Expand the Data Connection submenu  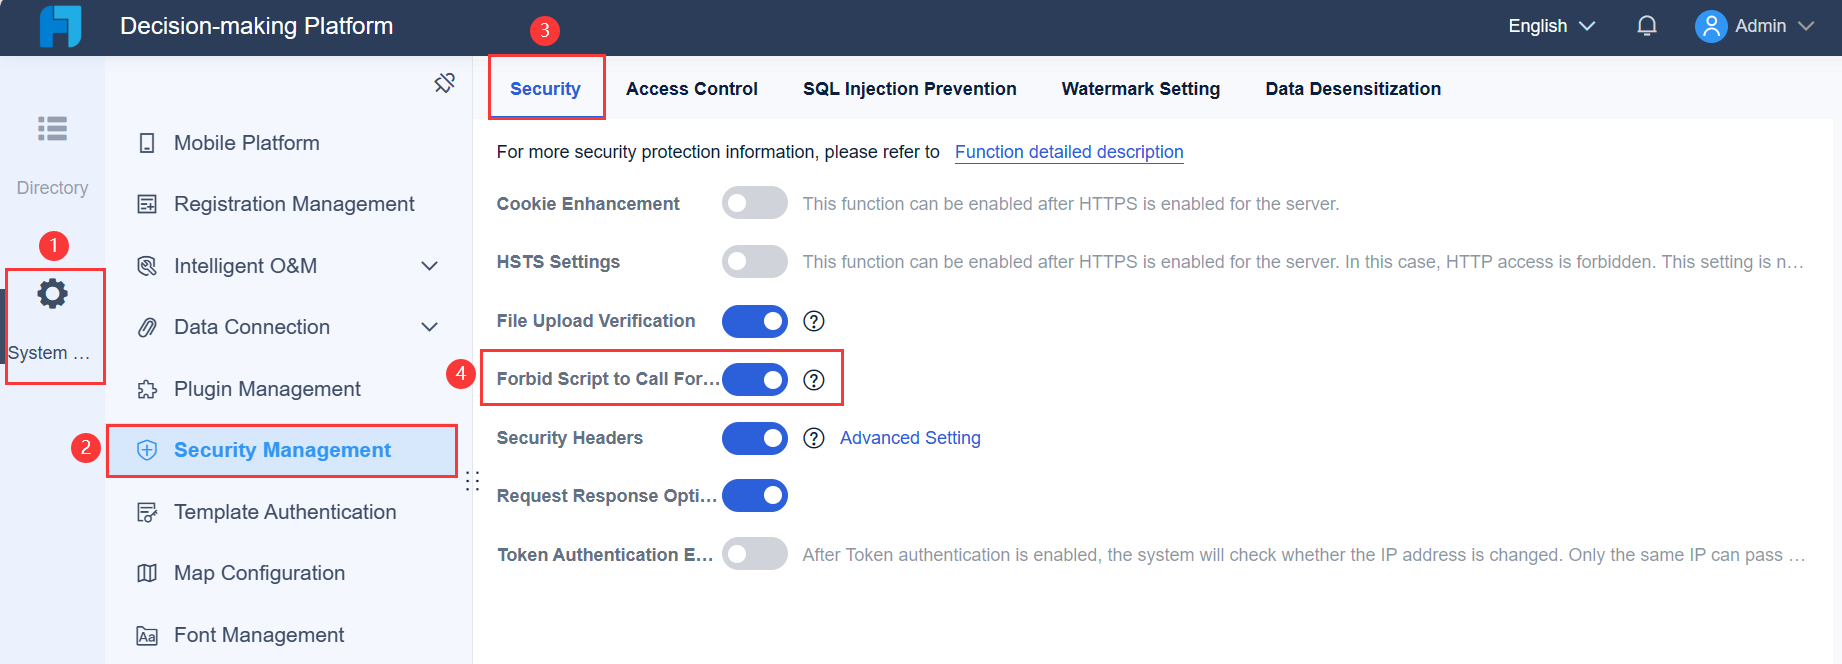pyautogui.click(x=429, y=327)
